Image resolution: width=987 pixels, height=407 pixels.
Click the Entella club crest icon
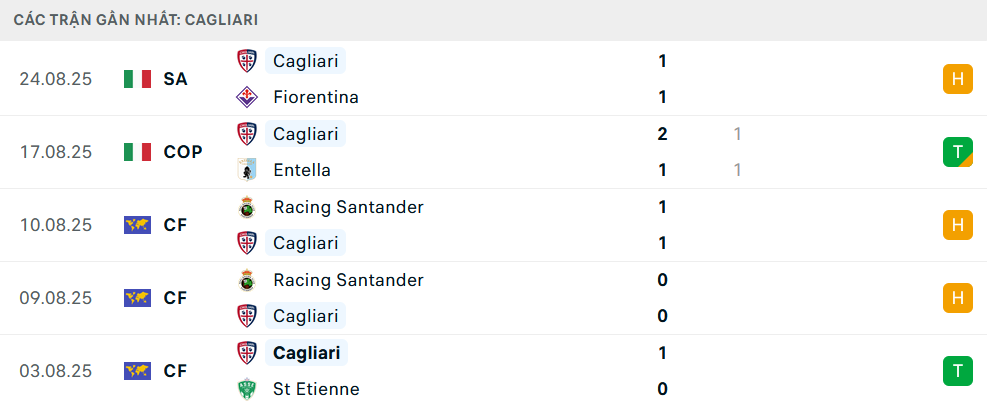click(246, 170)
